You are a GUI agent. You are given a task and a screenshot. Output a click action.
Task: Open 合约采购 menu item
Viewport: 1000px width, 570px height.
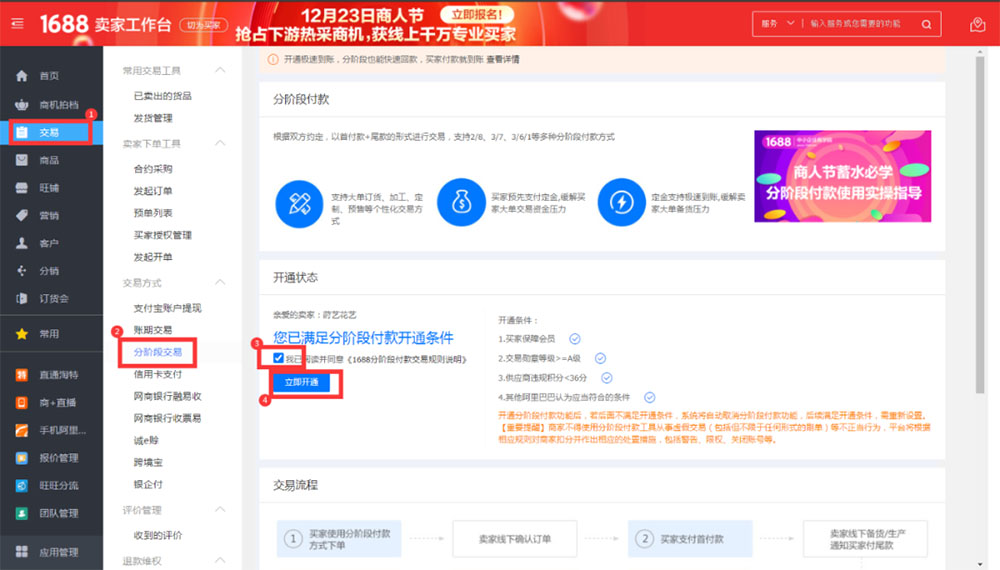click(x=153, y=169)
